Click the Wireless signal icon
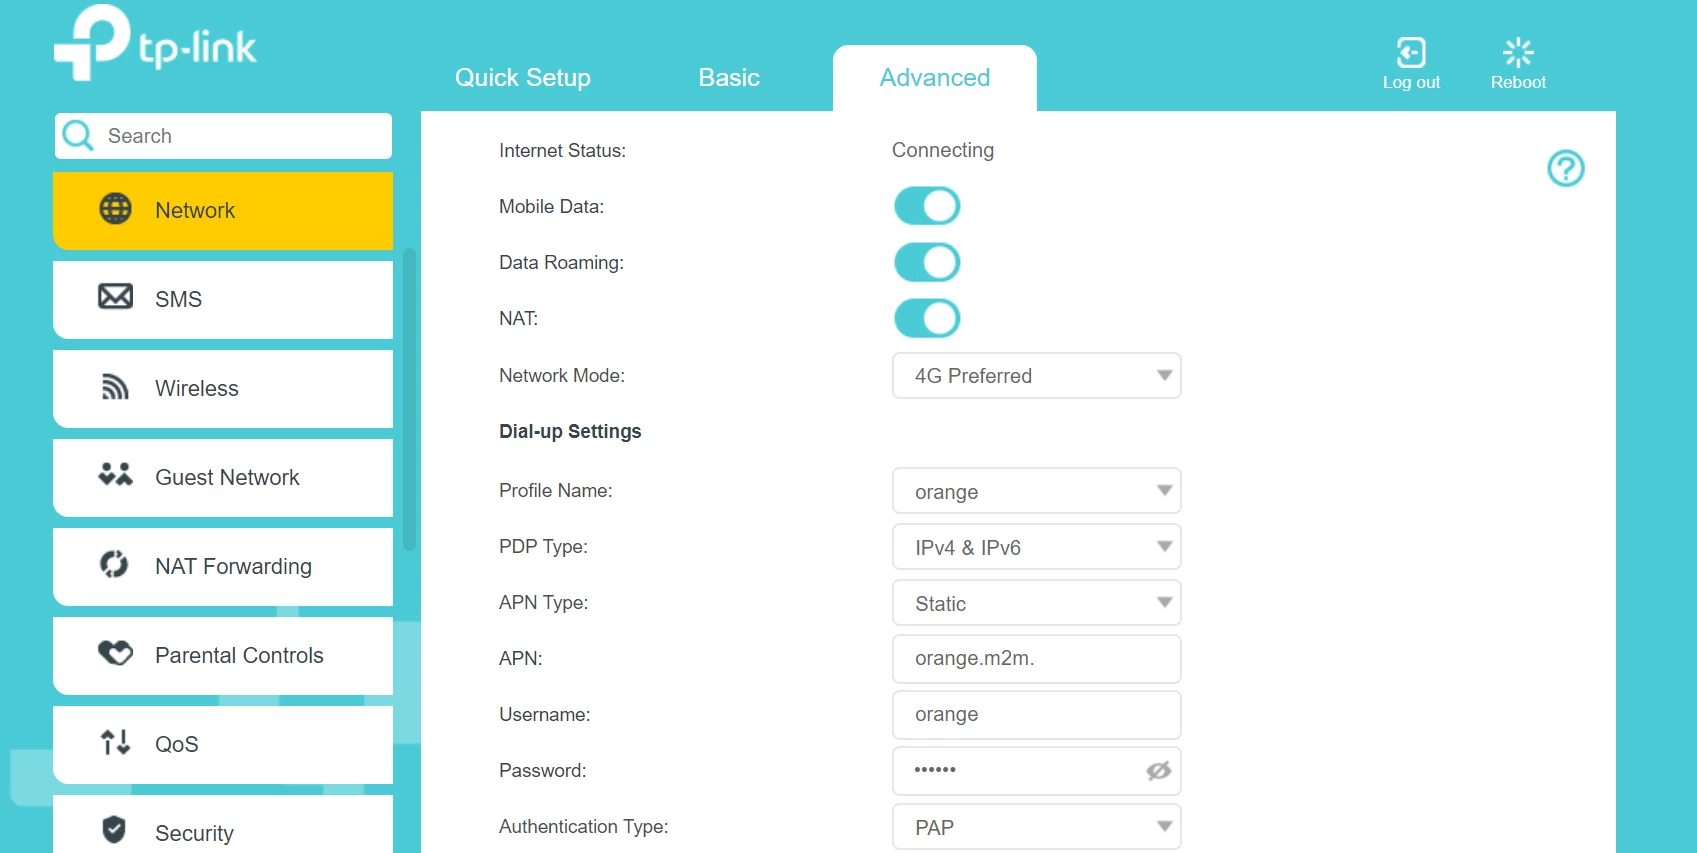The width and height of the screenshot is (1697, 853). pyautogui.click(x=116, y=387)
